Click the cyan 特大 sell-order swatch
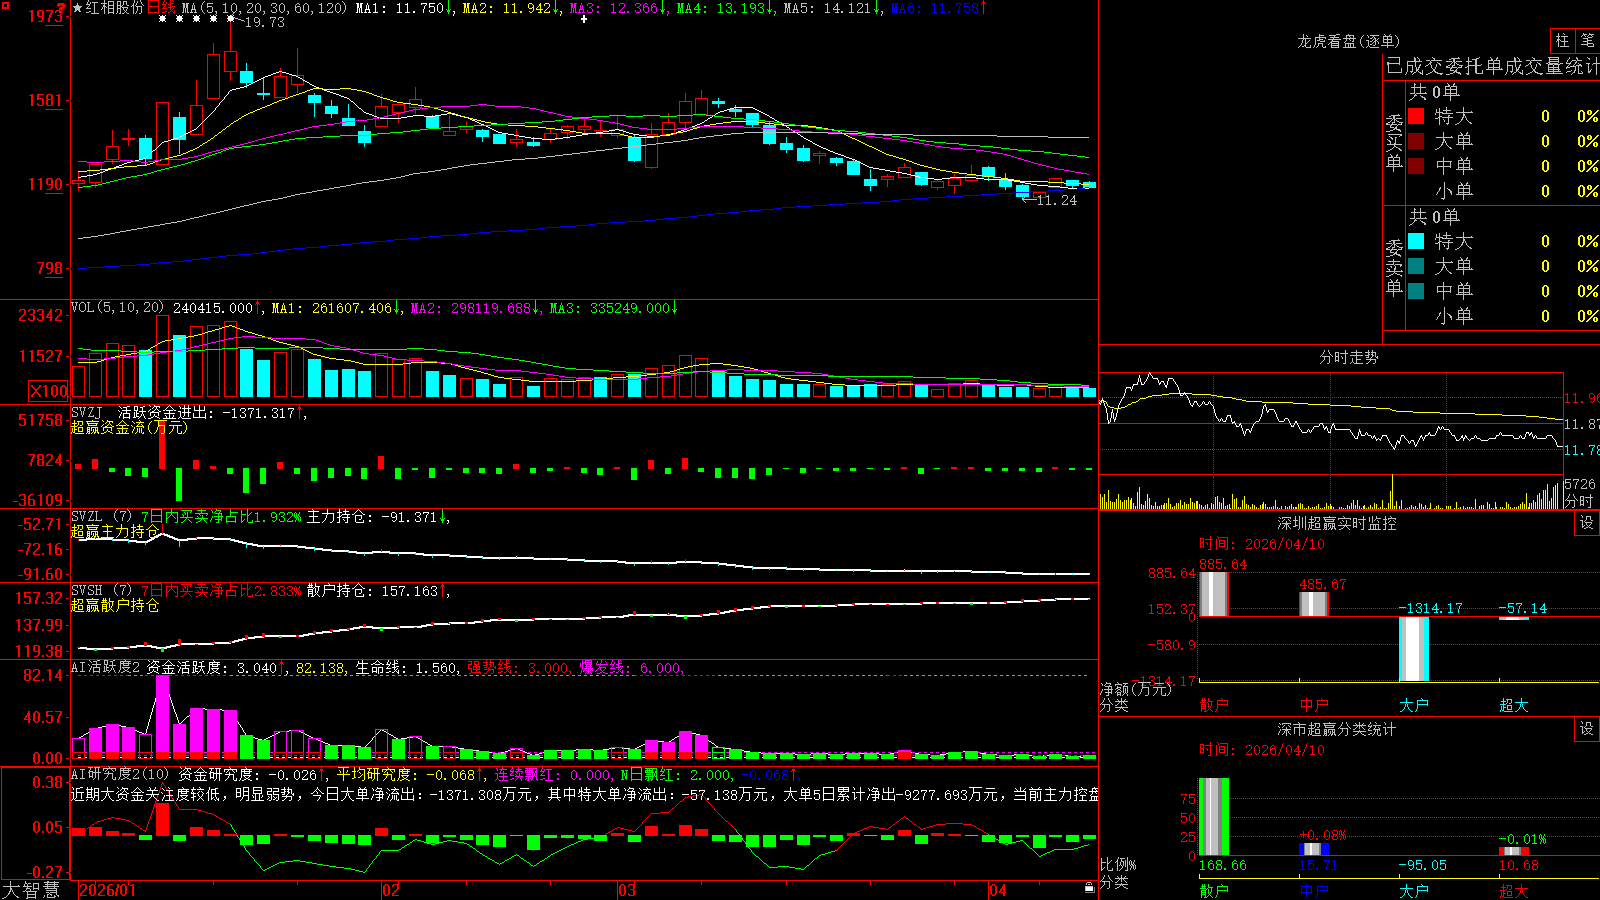This screenshot has width=1600, height=900. click(1416, 241)
